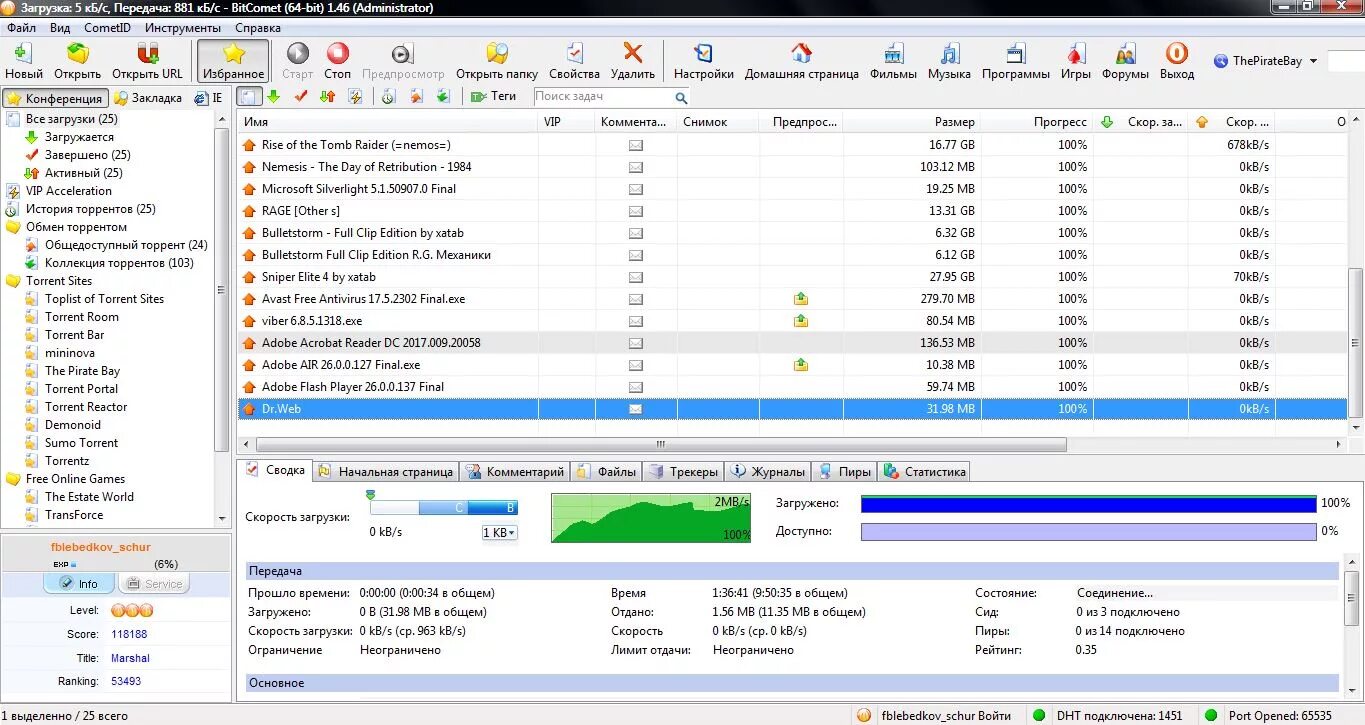
Task: Delete the selected task with Удалить
Action: click(x=632, y=61)
